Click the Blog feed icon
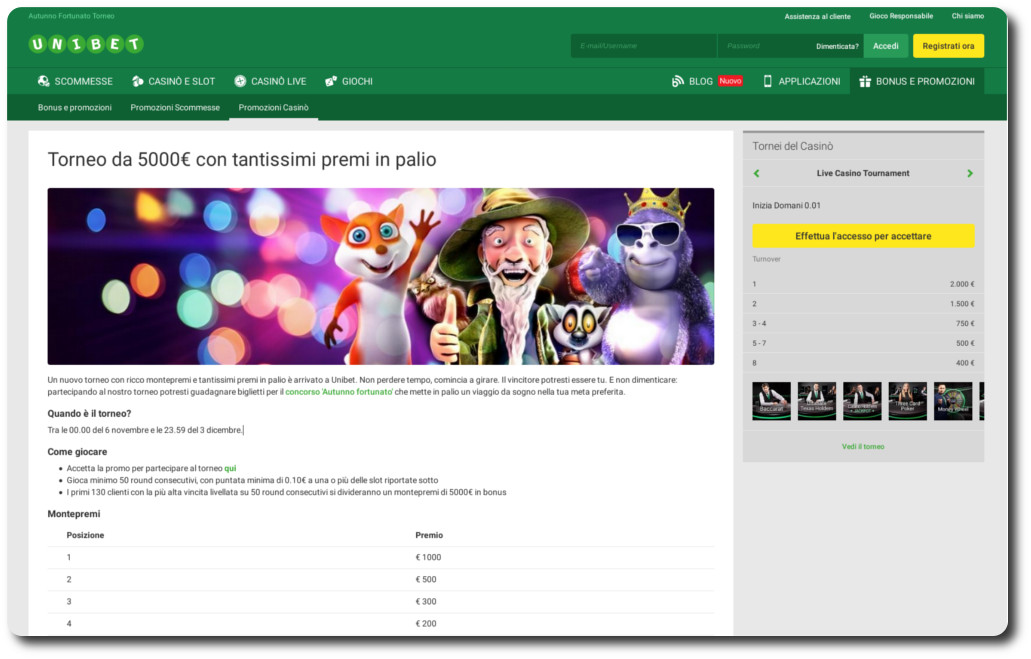This screenshot has height=659, width=1031. (x=678, y=81)
